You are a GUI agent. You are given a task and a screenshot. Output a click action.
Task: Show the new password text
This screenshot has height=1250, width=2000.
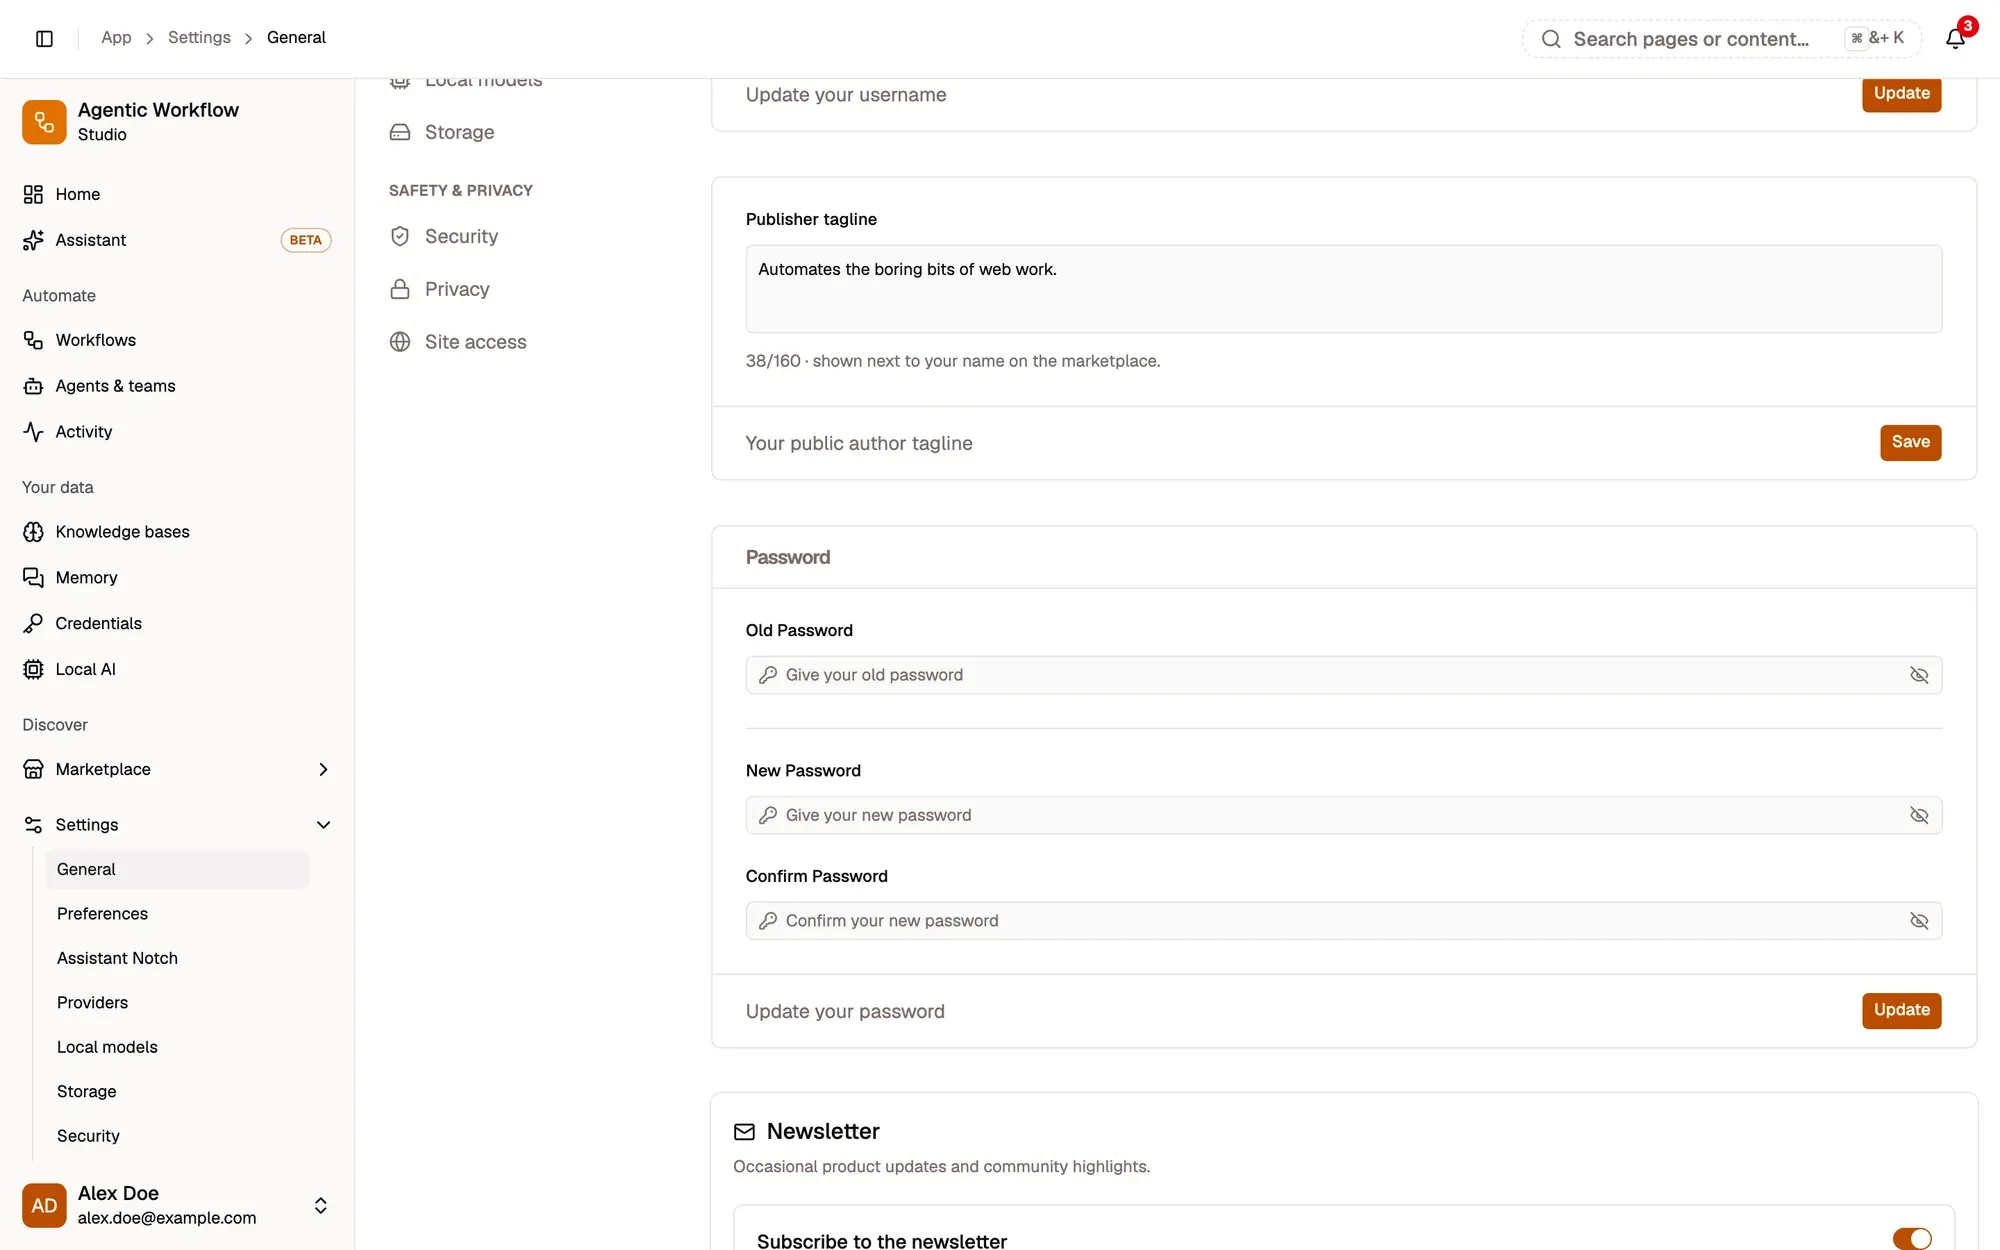click(x=1918, y=815)
